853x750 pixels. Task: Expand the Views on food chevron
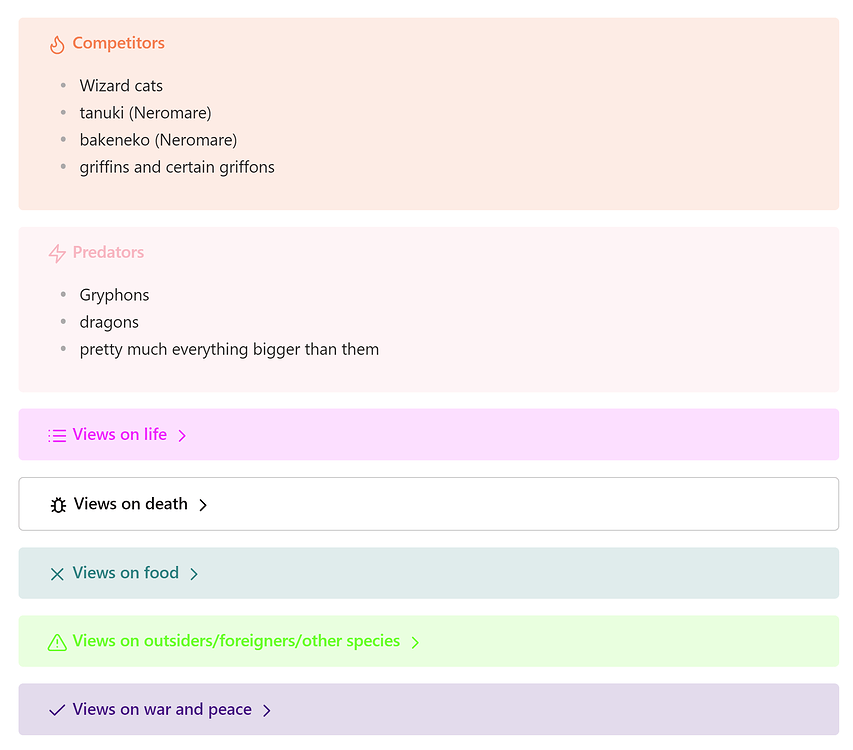click(194, 574)
